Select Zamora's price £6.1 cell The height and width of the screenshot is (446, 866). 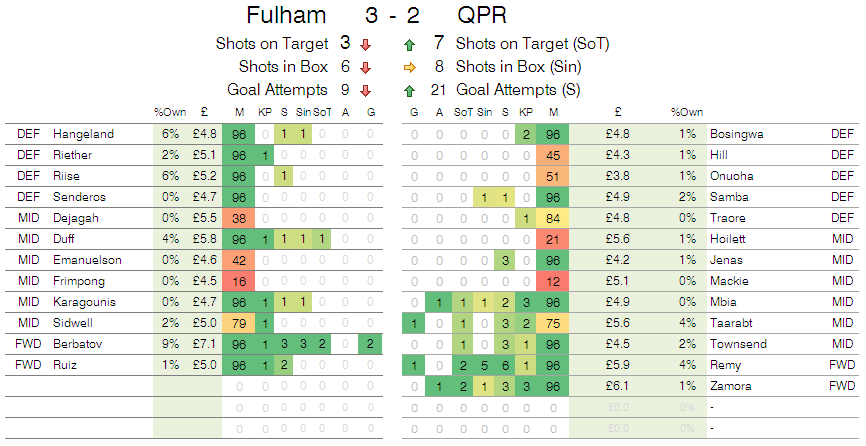(x=617, y=386)
